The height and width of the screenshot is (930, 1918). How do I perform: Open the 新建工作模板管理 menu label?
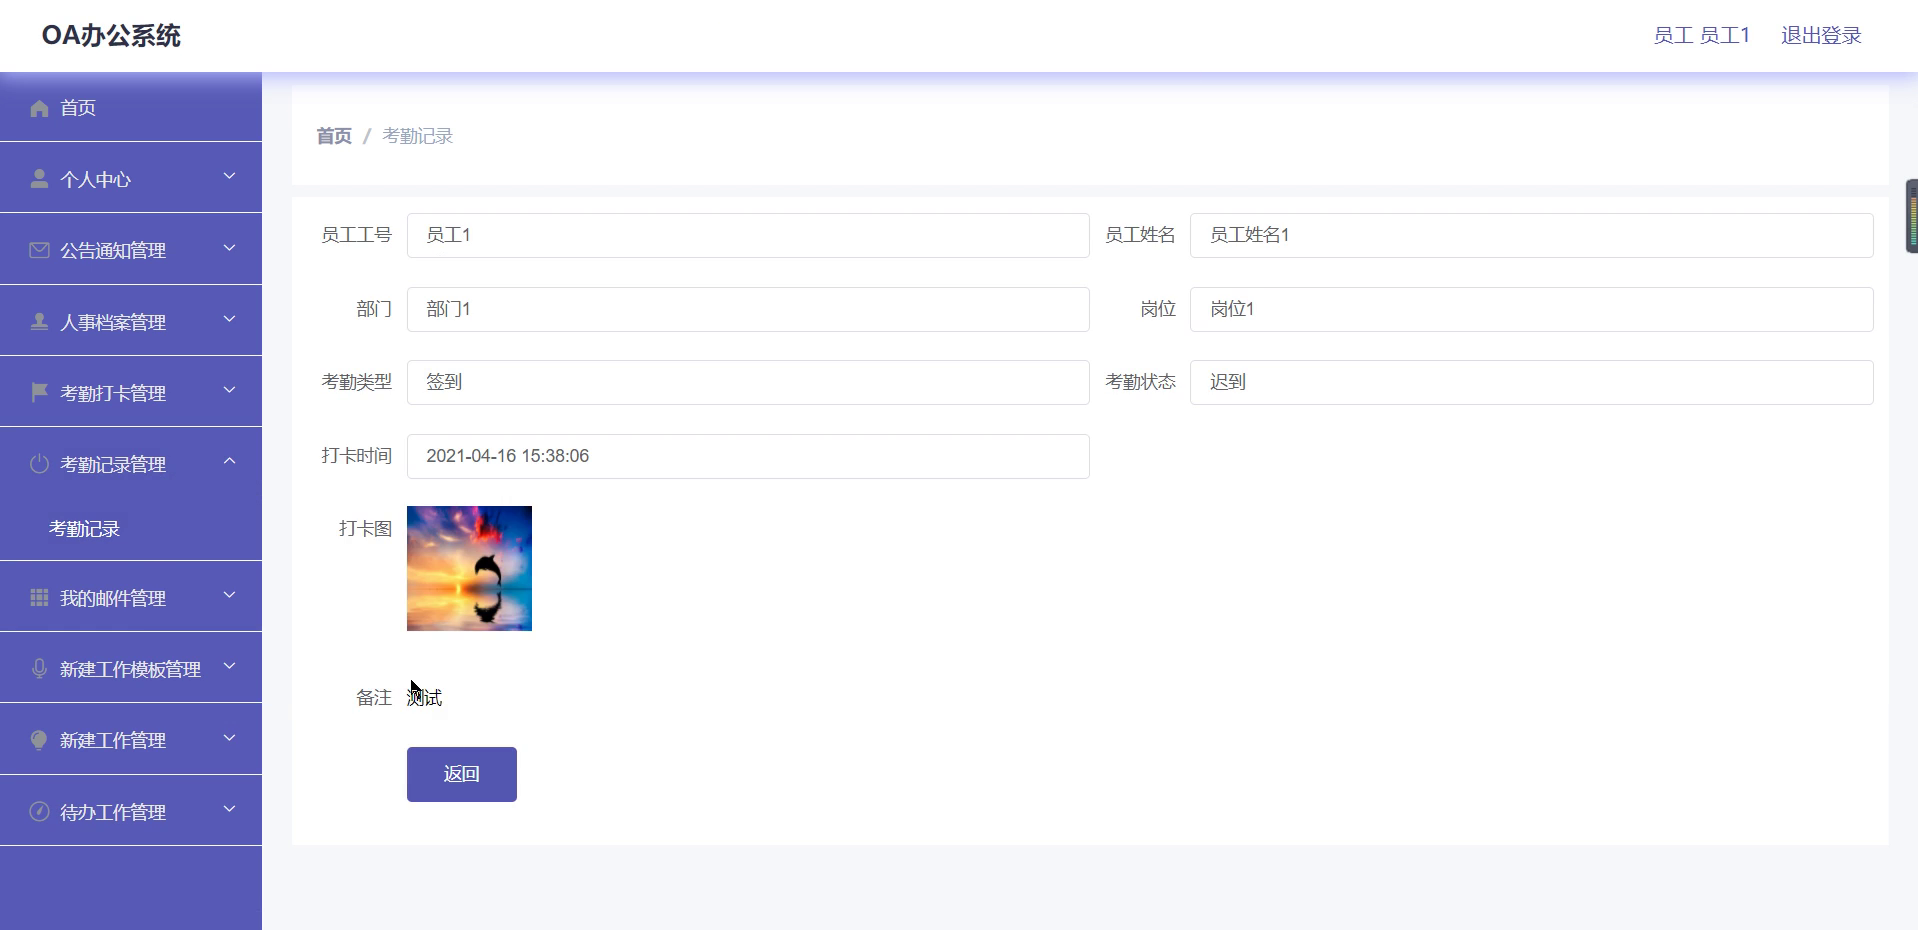pos(130,670)
